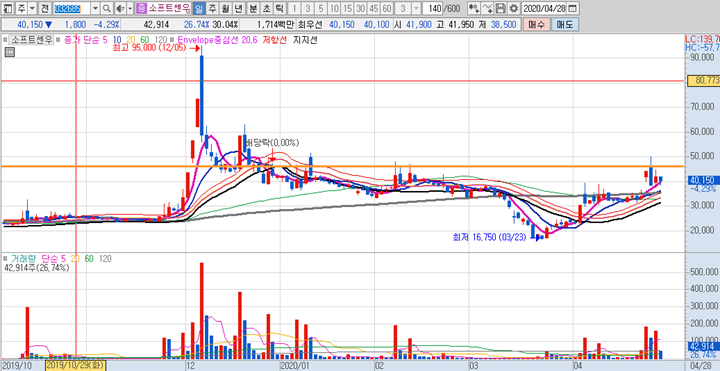
Task: Click the purple 증 badge icon
Action: pos(141,8)
